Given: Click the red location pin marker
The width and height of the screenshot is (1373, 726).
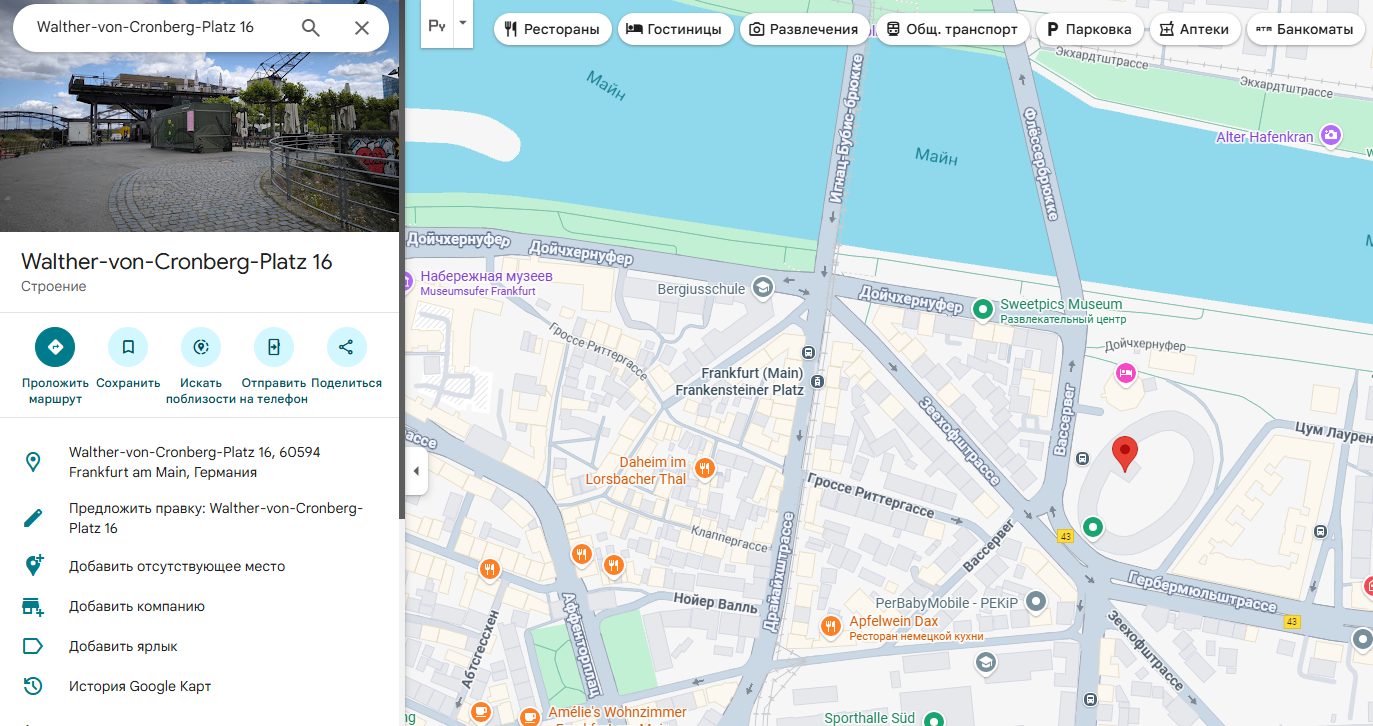Looking at the screenshot, I should 1125,453.
